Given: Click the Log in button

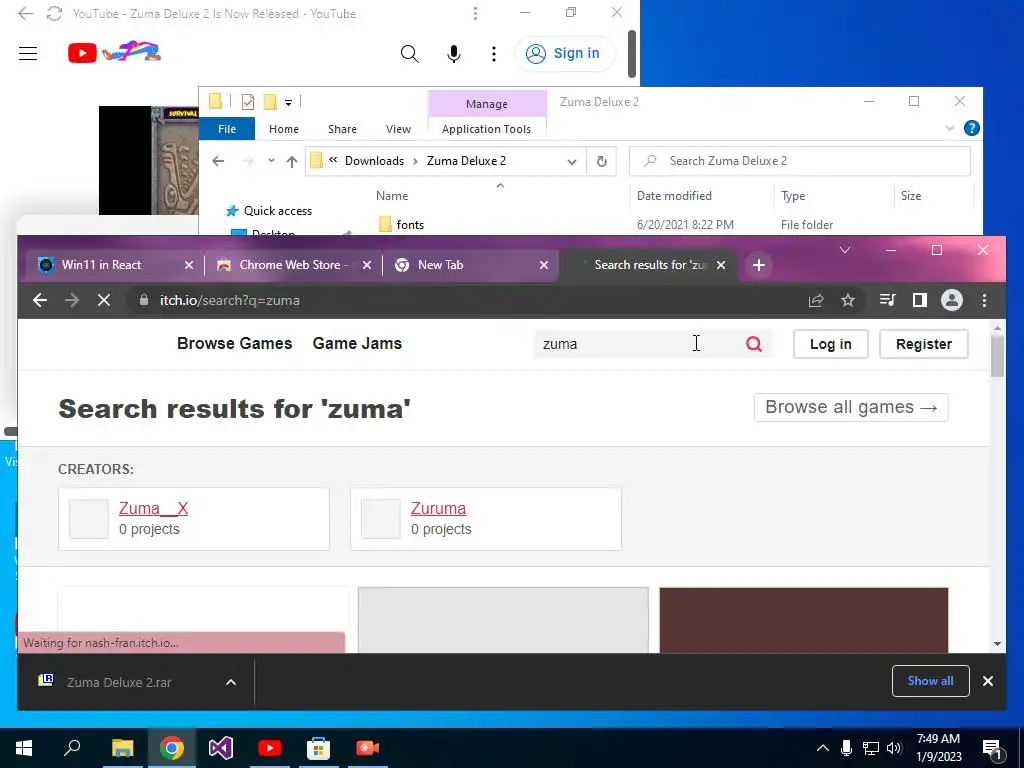Looking at the screenshot, I should [831, 344].
